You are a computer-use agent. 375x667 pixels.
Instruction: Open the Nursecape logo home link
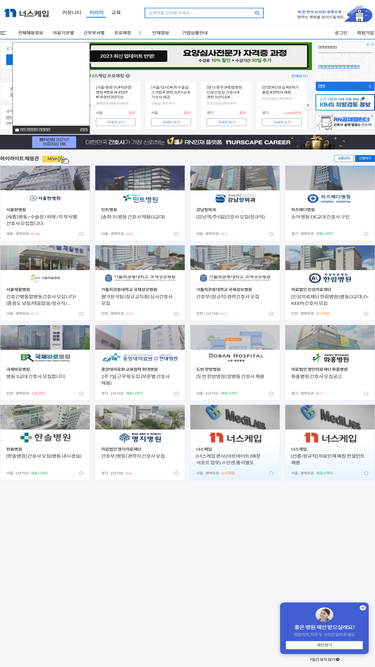(26, 13)
